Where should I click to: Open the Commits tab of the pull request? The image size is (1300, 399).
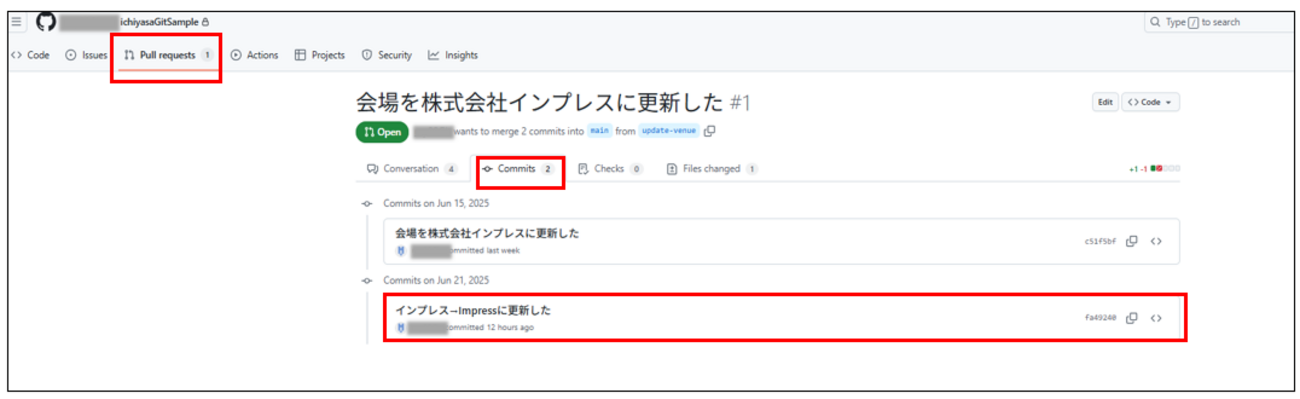coord(518,169)
